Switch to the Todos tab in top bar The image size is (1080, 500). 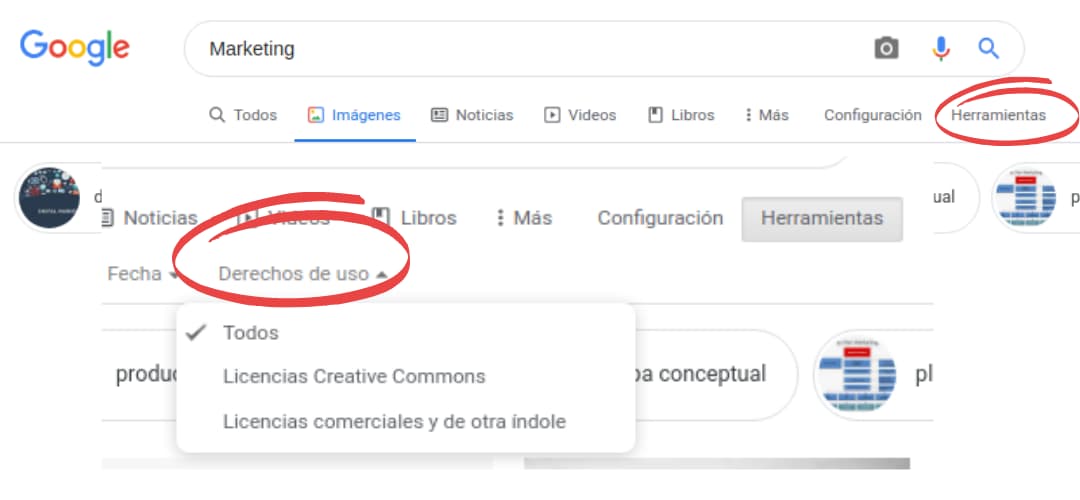pos(243,115)
